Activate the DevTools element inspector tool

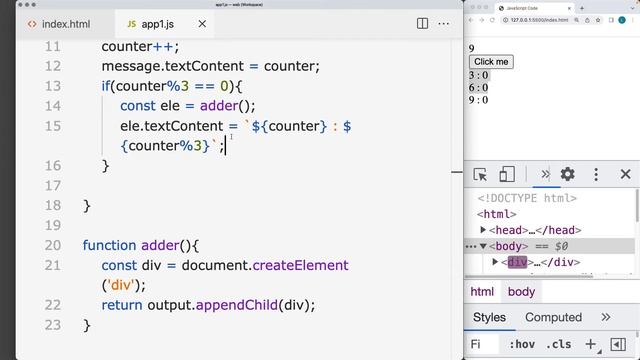[x=480, y=174]
